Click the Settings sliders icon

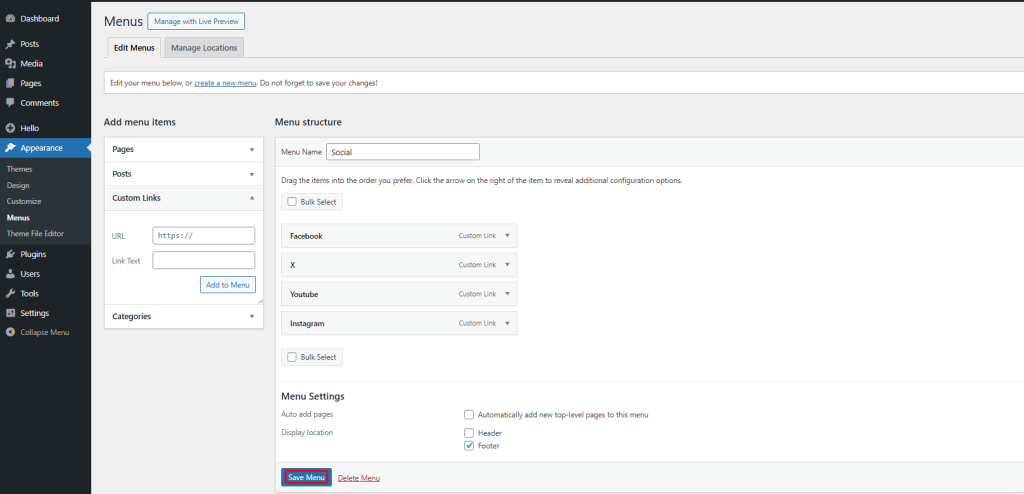click(10, 314)
